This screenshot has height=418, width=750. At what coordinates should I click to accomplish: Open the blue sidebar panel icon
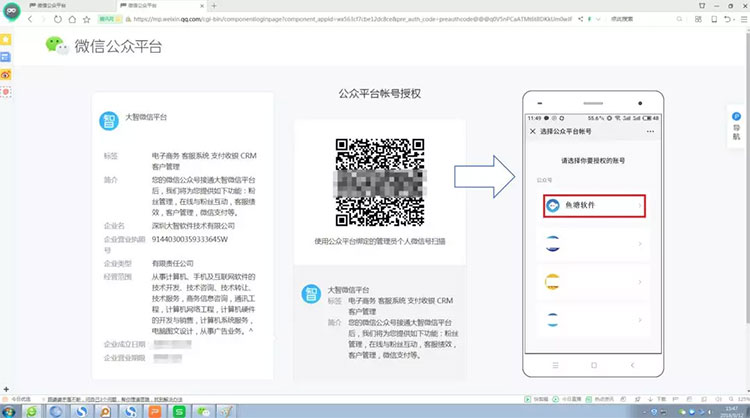(6, 57)
